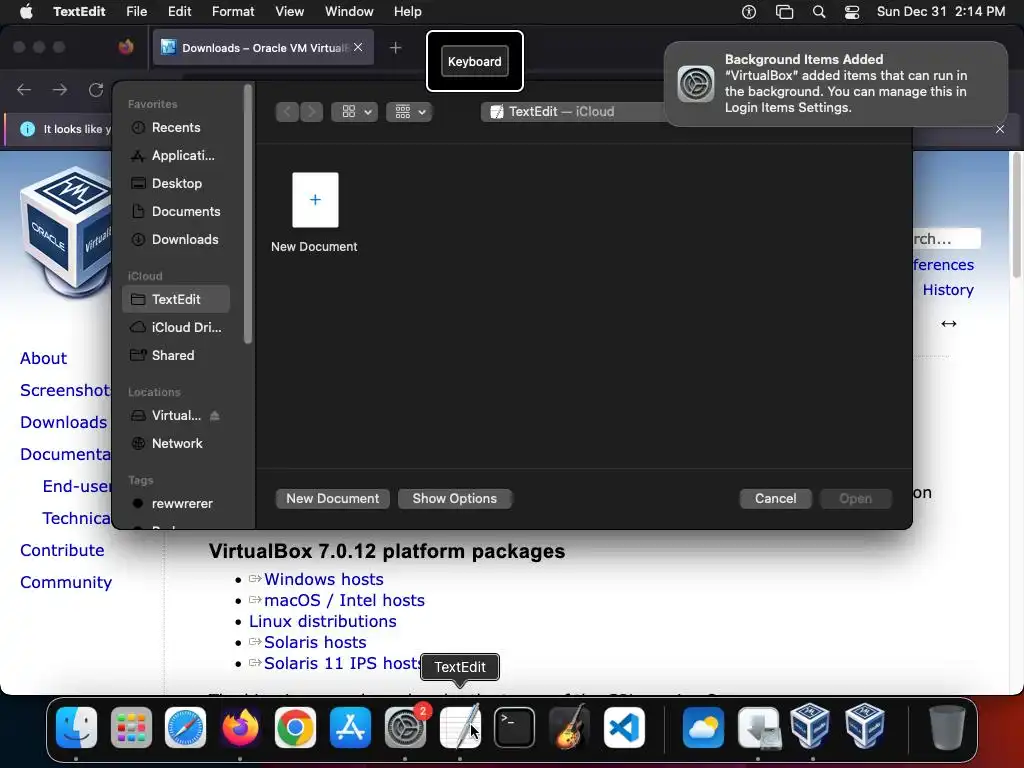Eject the VirtualBox volume in sidebar
Viewport: 1024px width, 768px height.
point(215,415)
